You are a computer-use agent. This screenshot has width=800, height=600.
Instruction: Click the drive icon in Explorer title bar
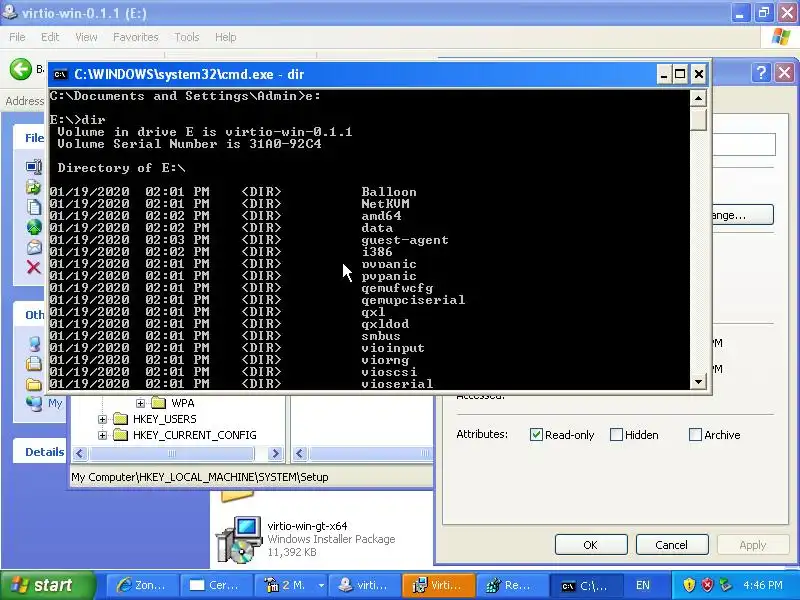point(9,12)
